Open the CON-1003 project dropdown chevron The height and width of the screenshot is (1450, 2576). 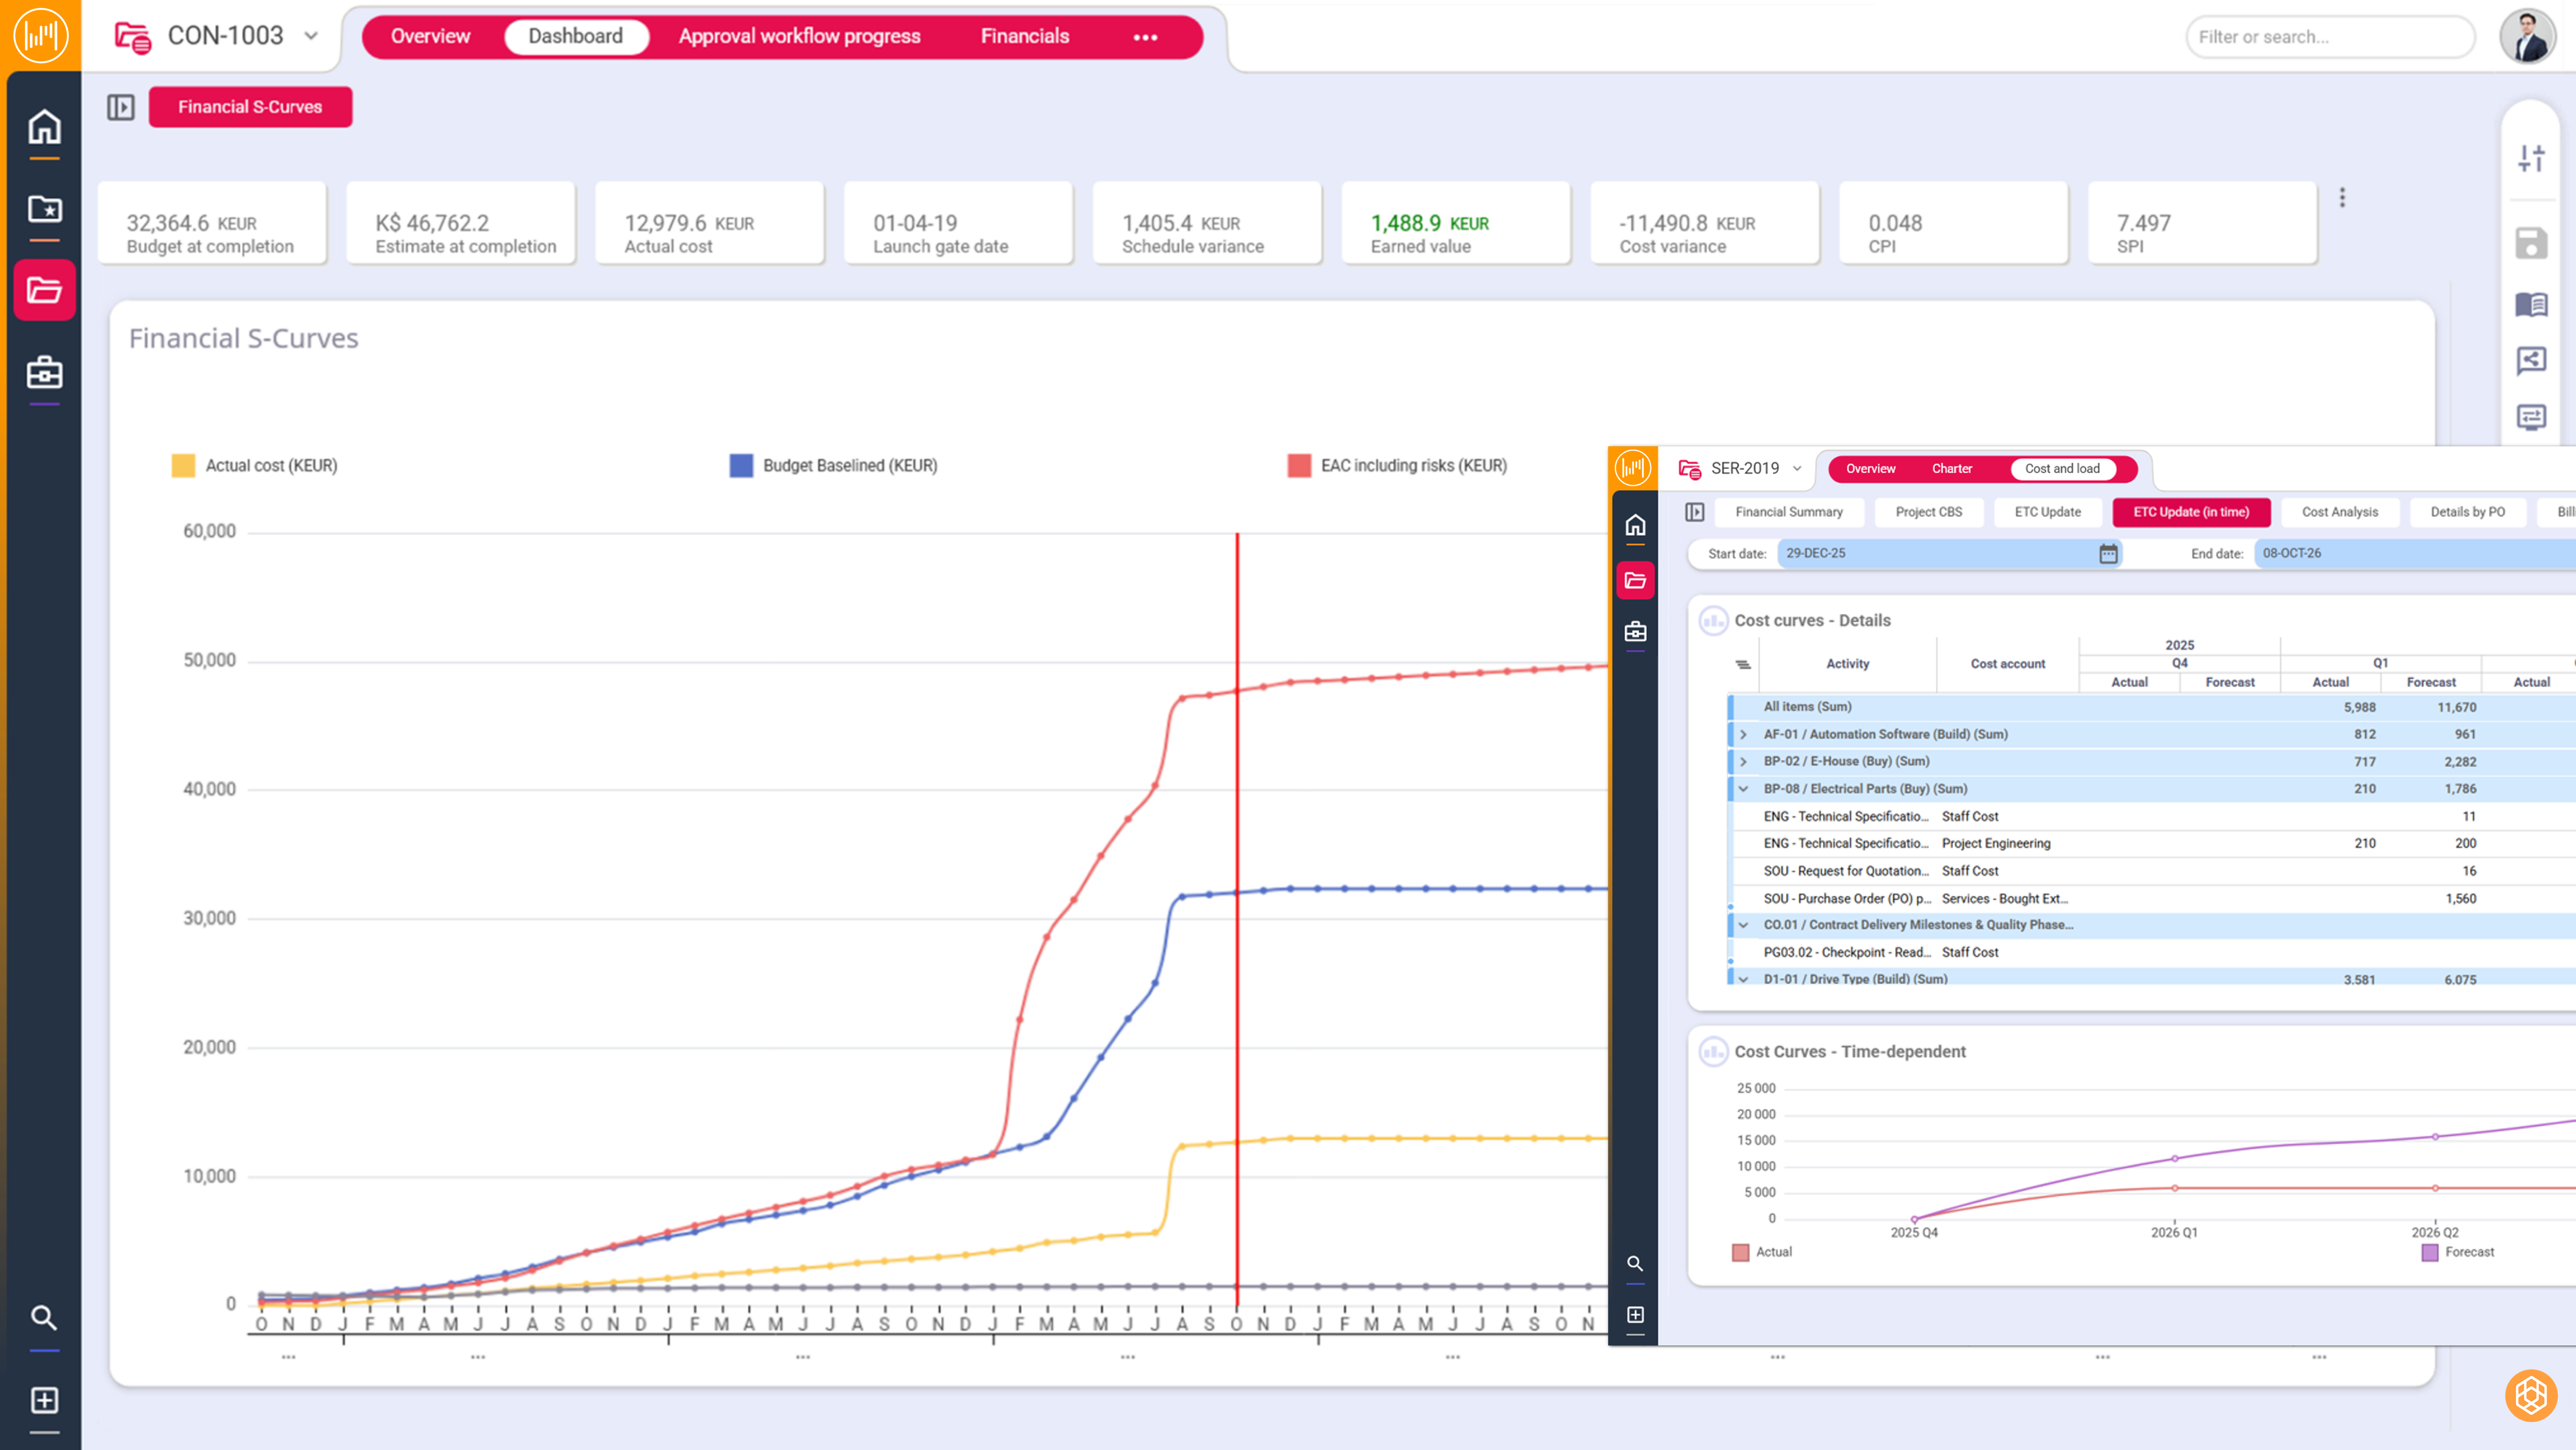coord(311,36)
